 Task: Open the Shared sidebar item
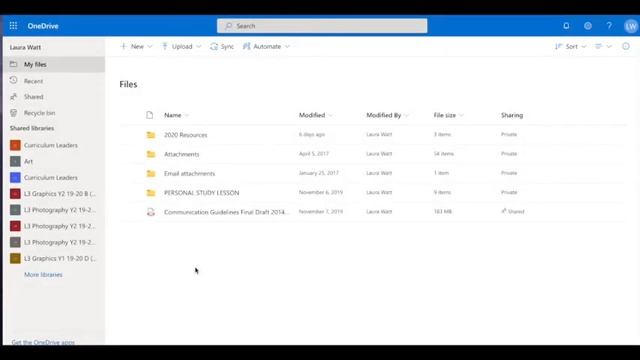point(54,97)
